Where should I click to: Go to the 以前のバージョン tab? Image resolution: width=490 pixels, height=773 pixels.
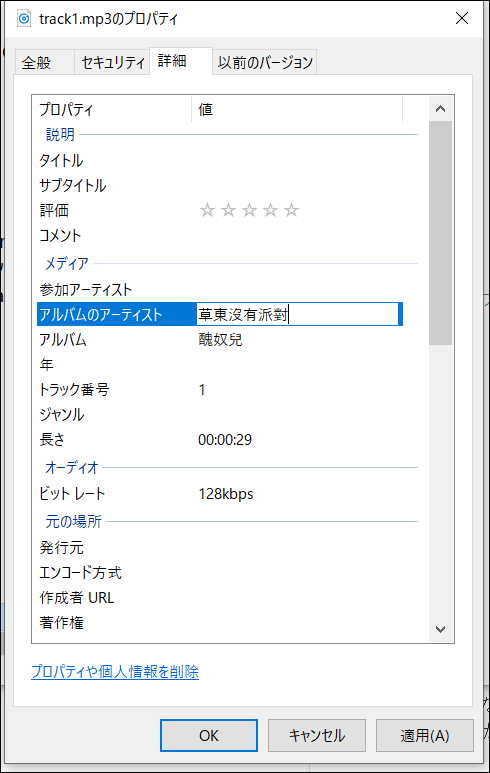265,63
